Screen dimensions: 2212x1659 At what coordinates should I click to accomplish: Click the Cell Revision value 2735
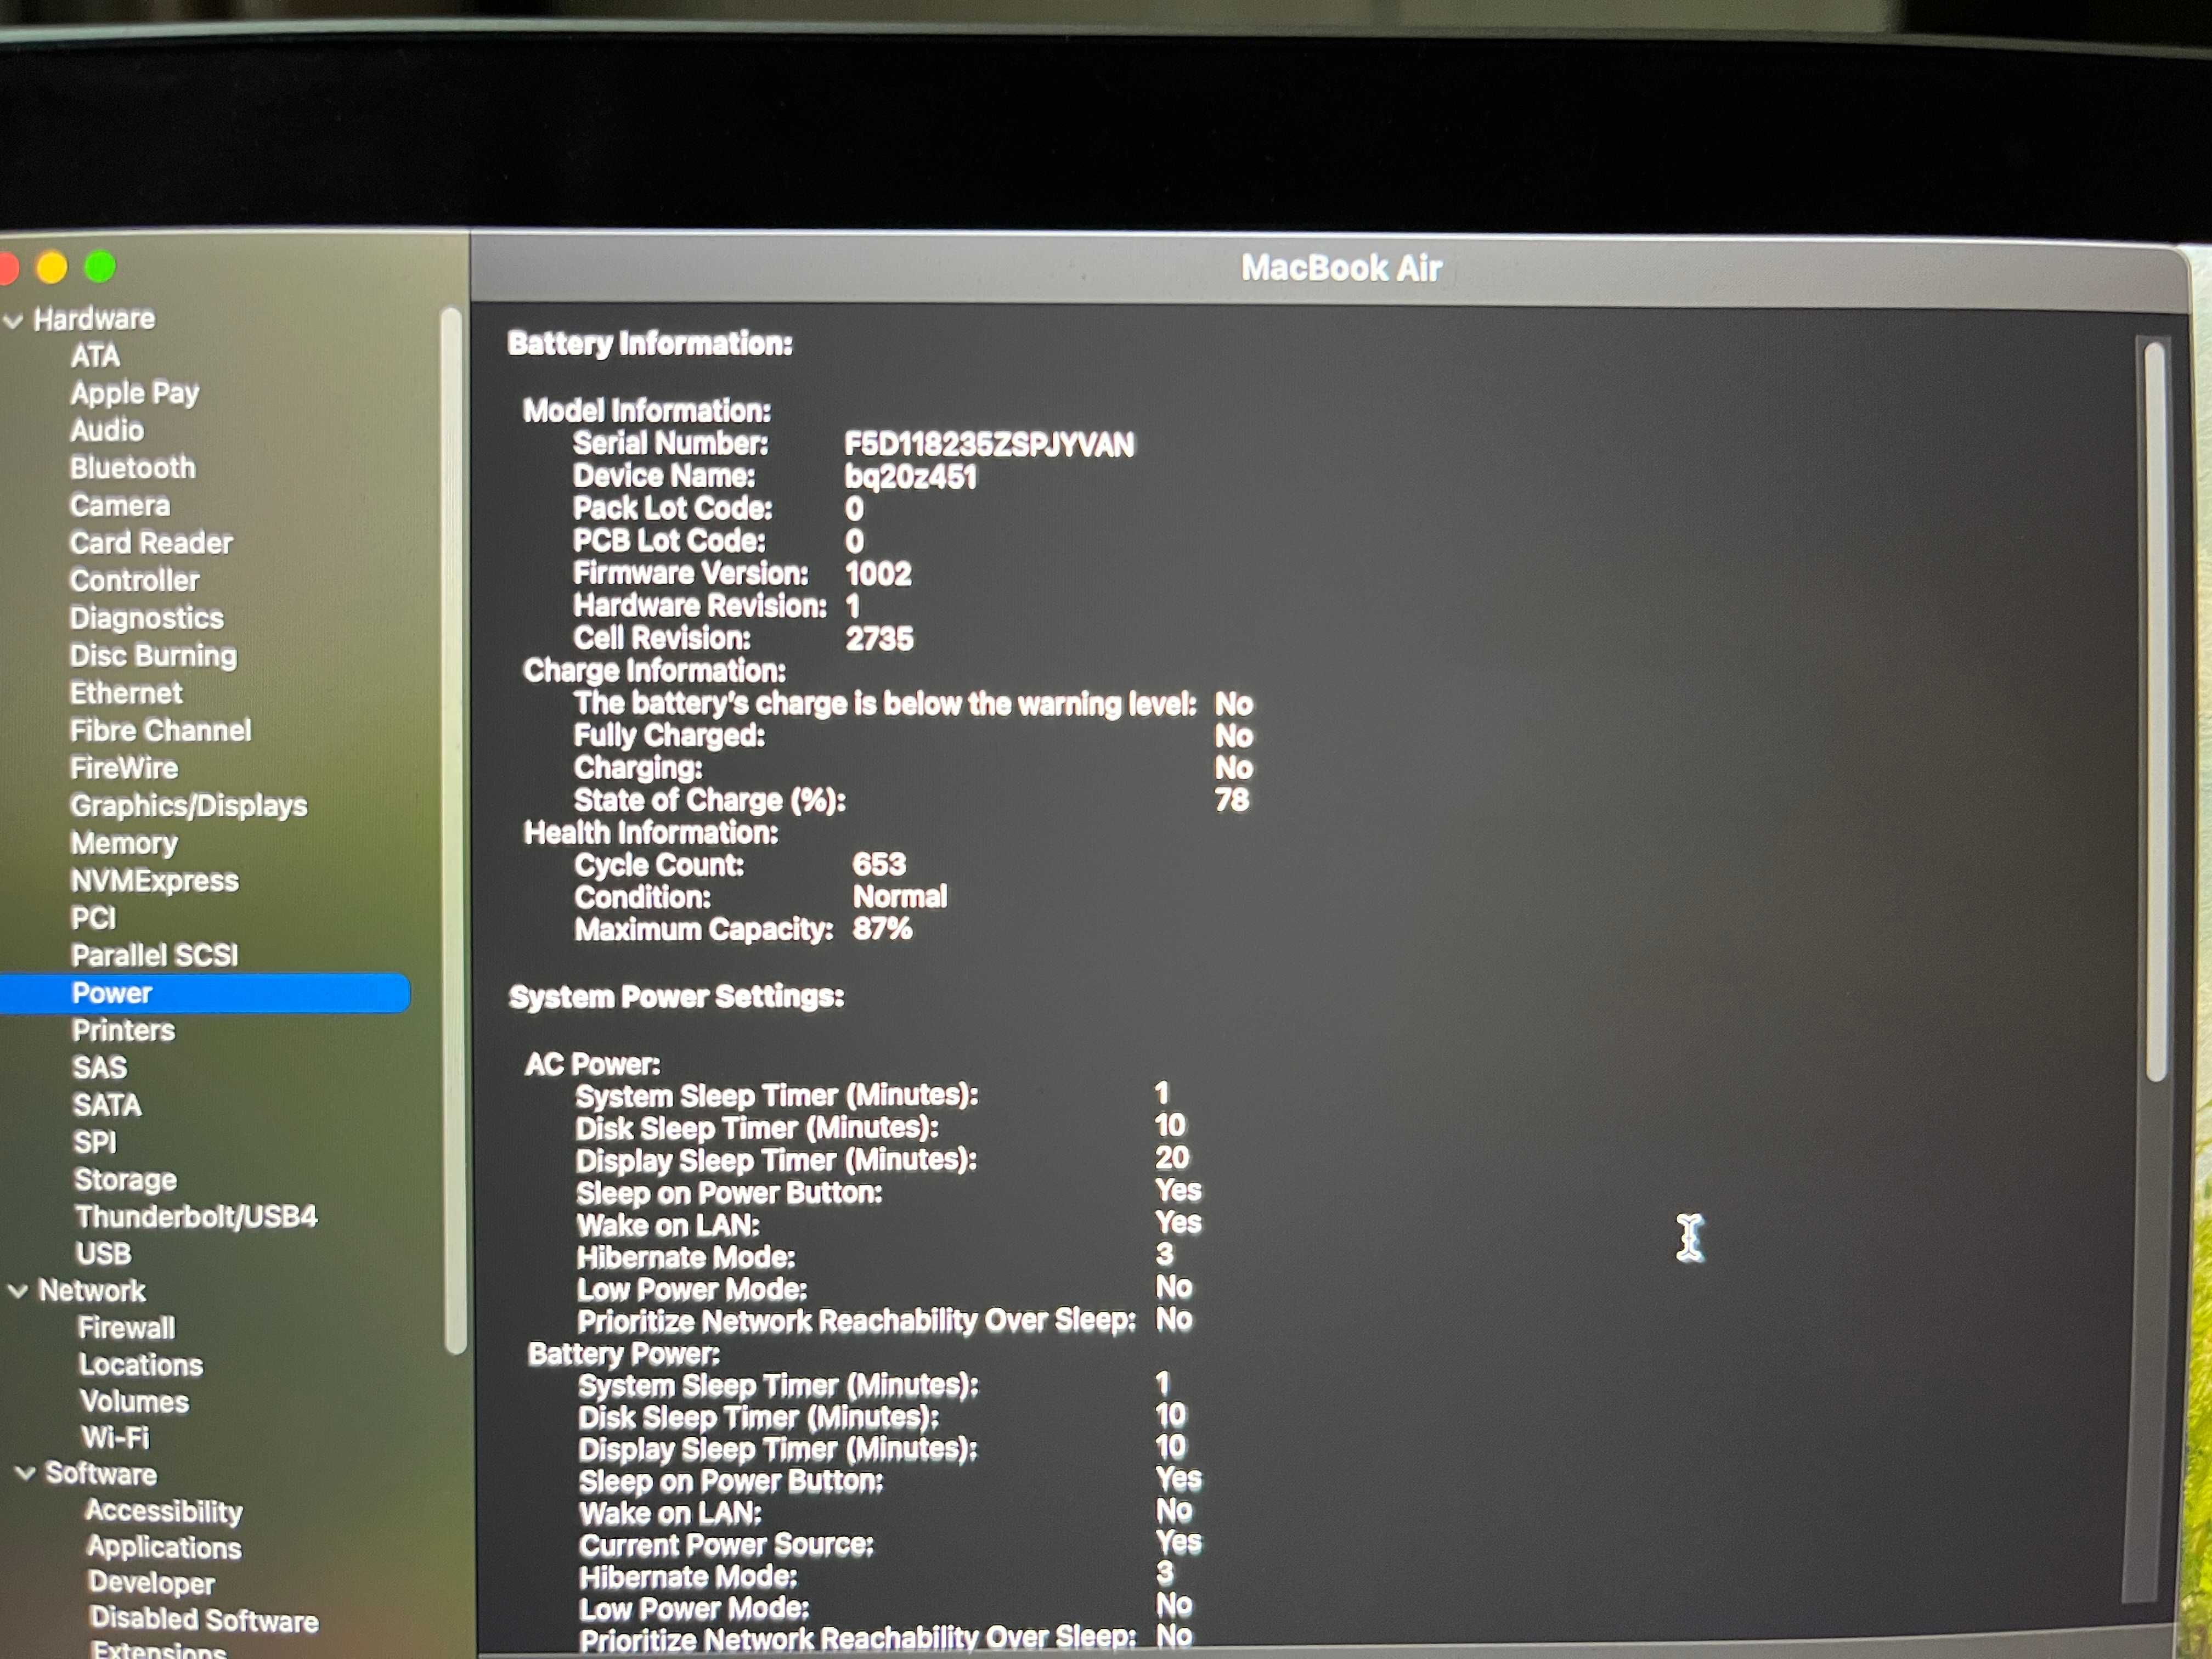coord(879,639)
